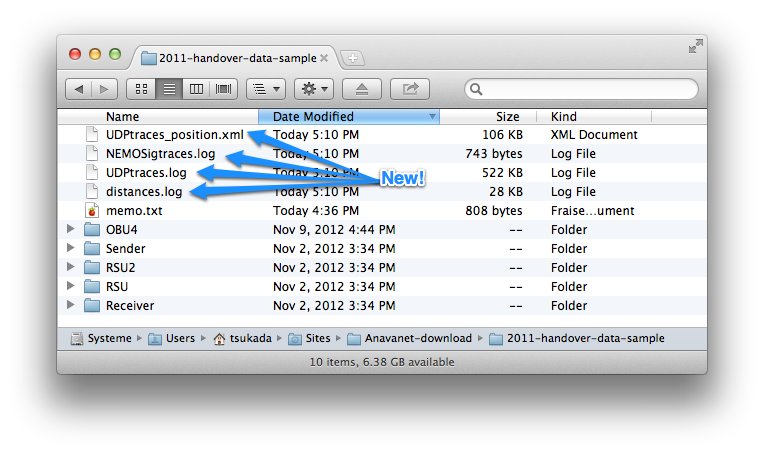Screen dimensions: 764x453
Task: Click the distances.log file name
Action: (x=144, y=192)
